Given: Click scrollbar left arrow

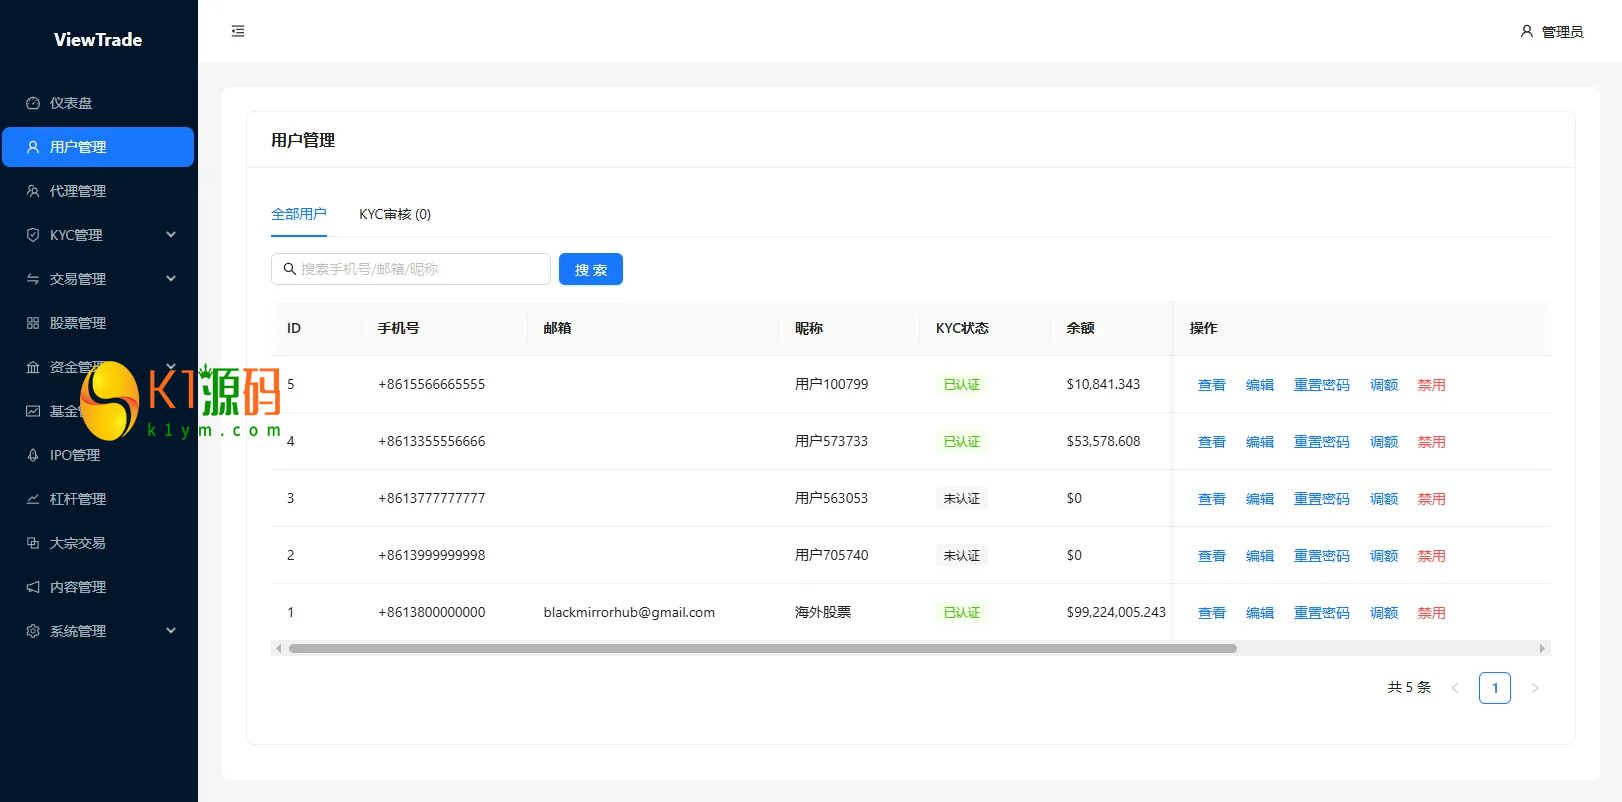Looking at the screenshot, I should (278, 648).
